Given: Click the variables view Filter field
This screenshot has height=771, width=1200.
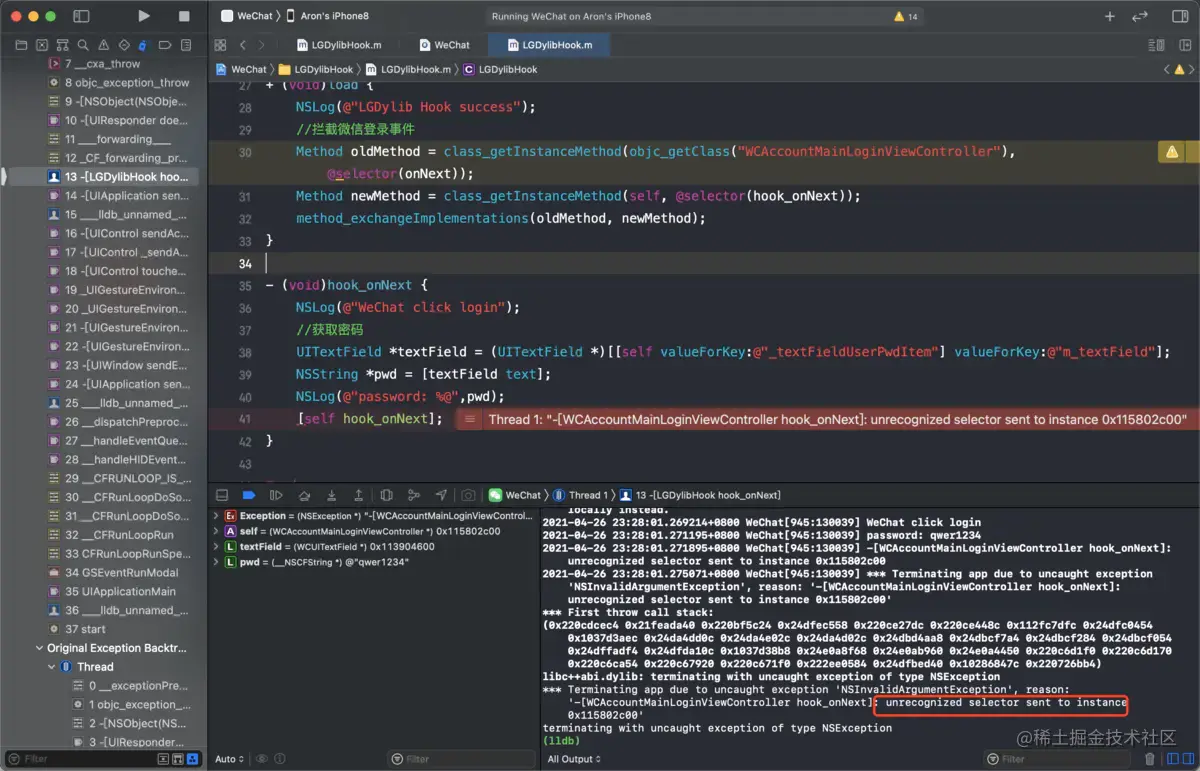Looking at the screenshot, I should tap(460, 759).
